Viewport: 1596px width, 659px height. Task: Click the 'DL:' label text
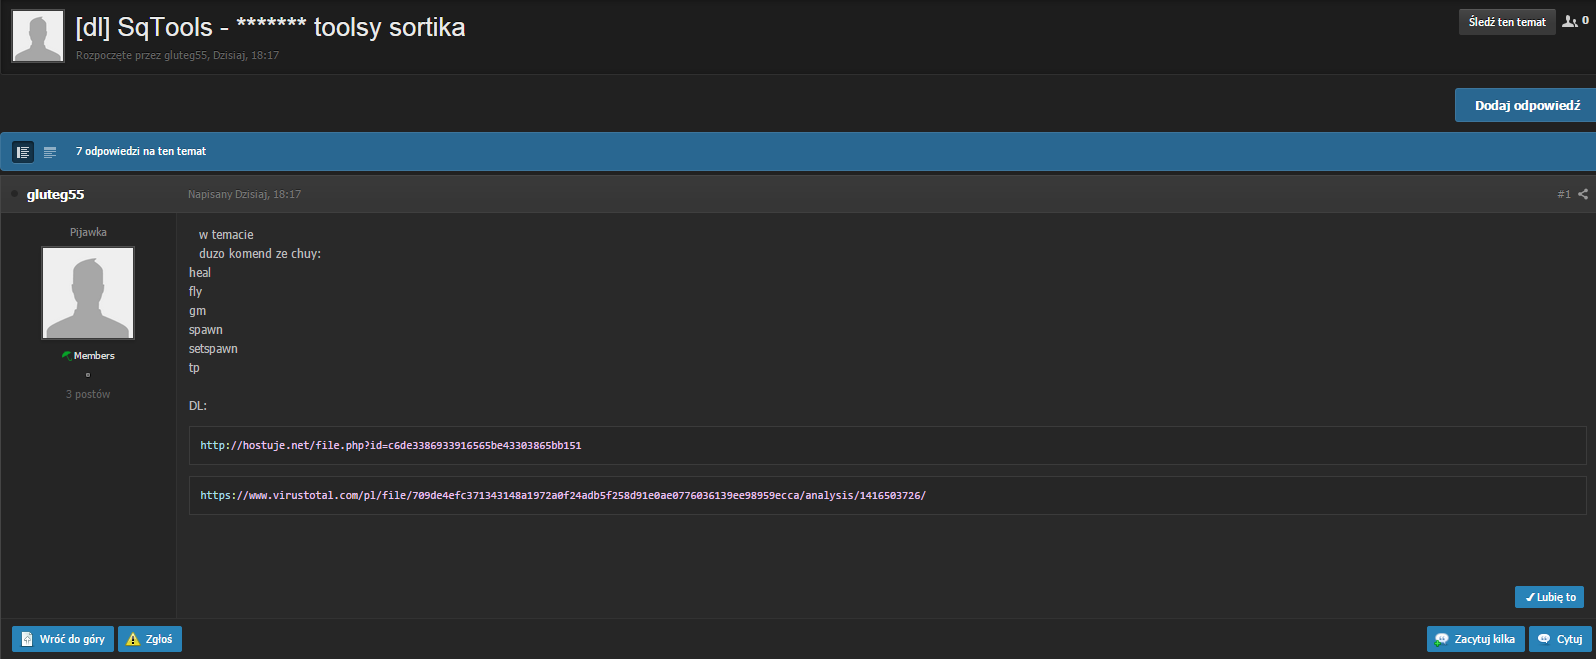pos(198,406)
